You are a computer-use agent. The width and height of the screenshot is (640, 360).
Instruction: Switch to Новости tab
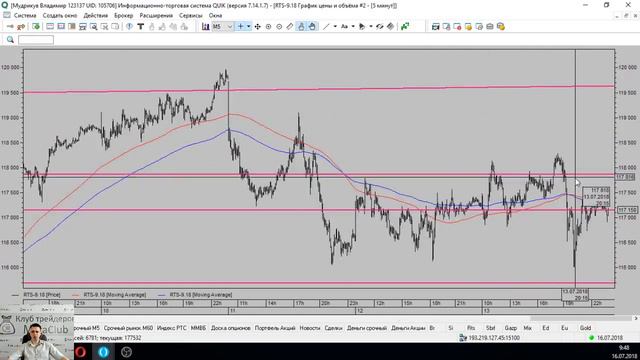click(x=310, y=328)
